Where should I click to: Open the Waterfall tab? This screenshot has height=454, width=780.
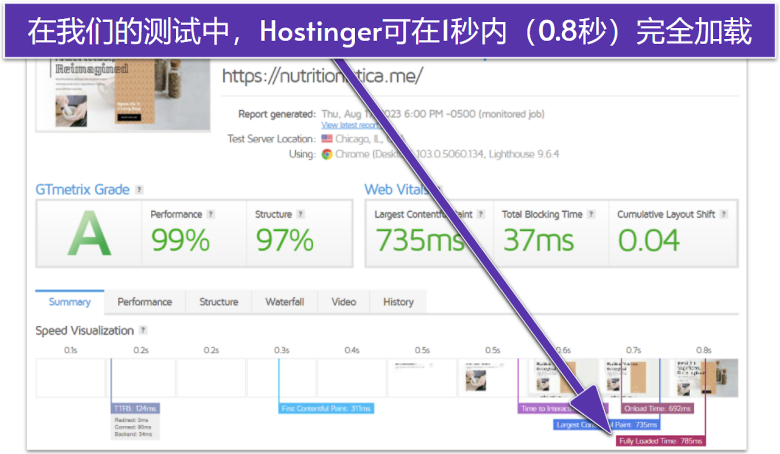coord(285,302)
